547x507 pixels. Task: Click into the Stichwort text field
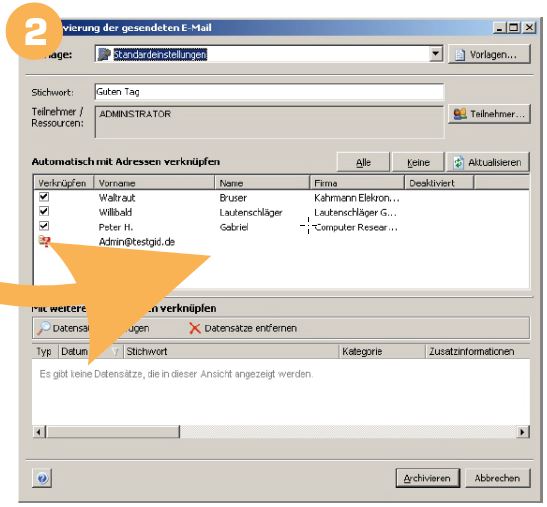coord(269,92)
